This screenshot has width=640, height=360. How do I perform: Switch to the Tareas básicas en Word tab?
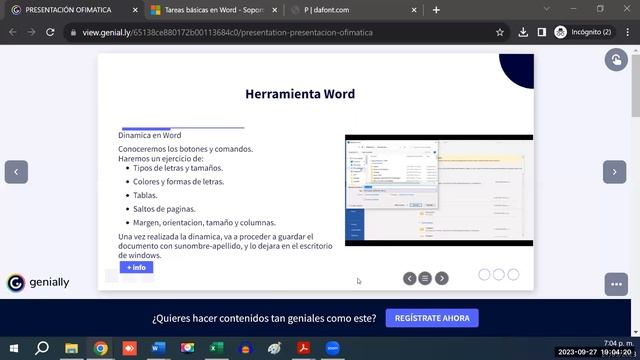tap(214, 10)
